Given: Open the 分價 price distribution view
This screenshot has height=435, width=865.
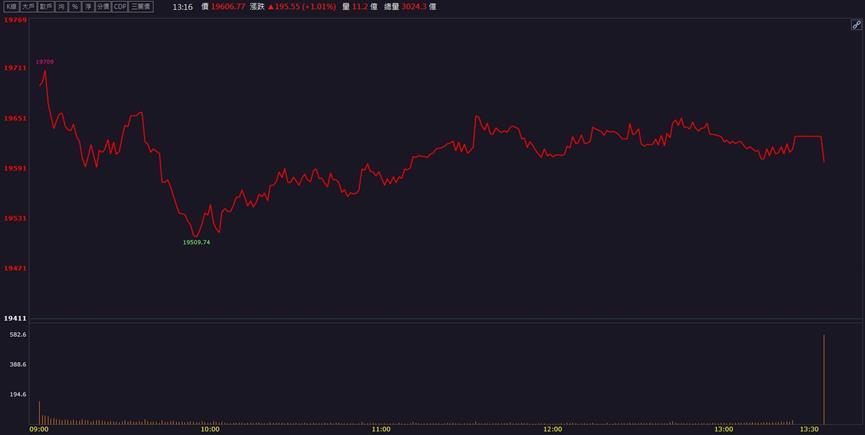Looking at the screenshot, I should 103,7.
